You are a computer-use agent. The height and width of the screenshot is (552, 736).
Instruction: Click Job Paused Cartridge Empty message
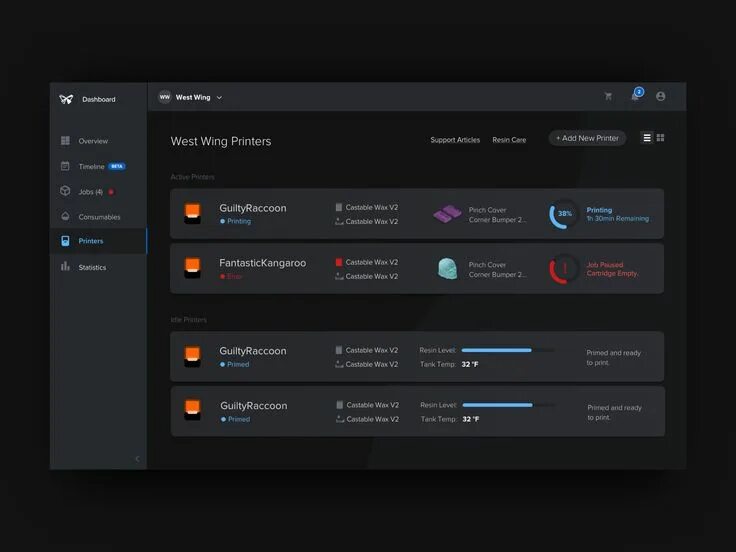(x=612, y=269)
